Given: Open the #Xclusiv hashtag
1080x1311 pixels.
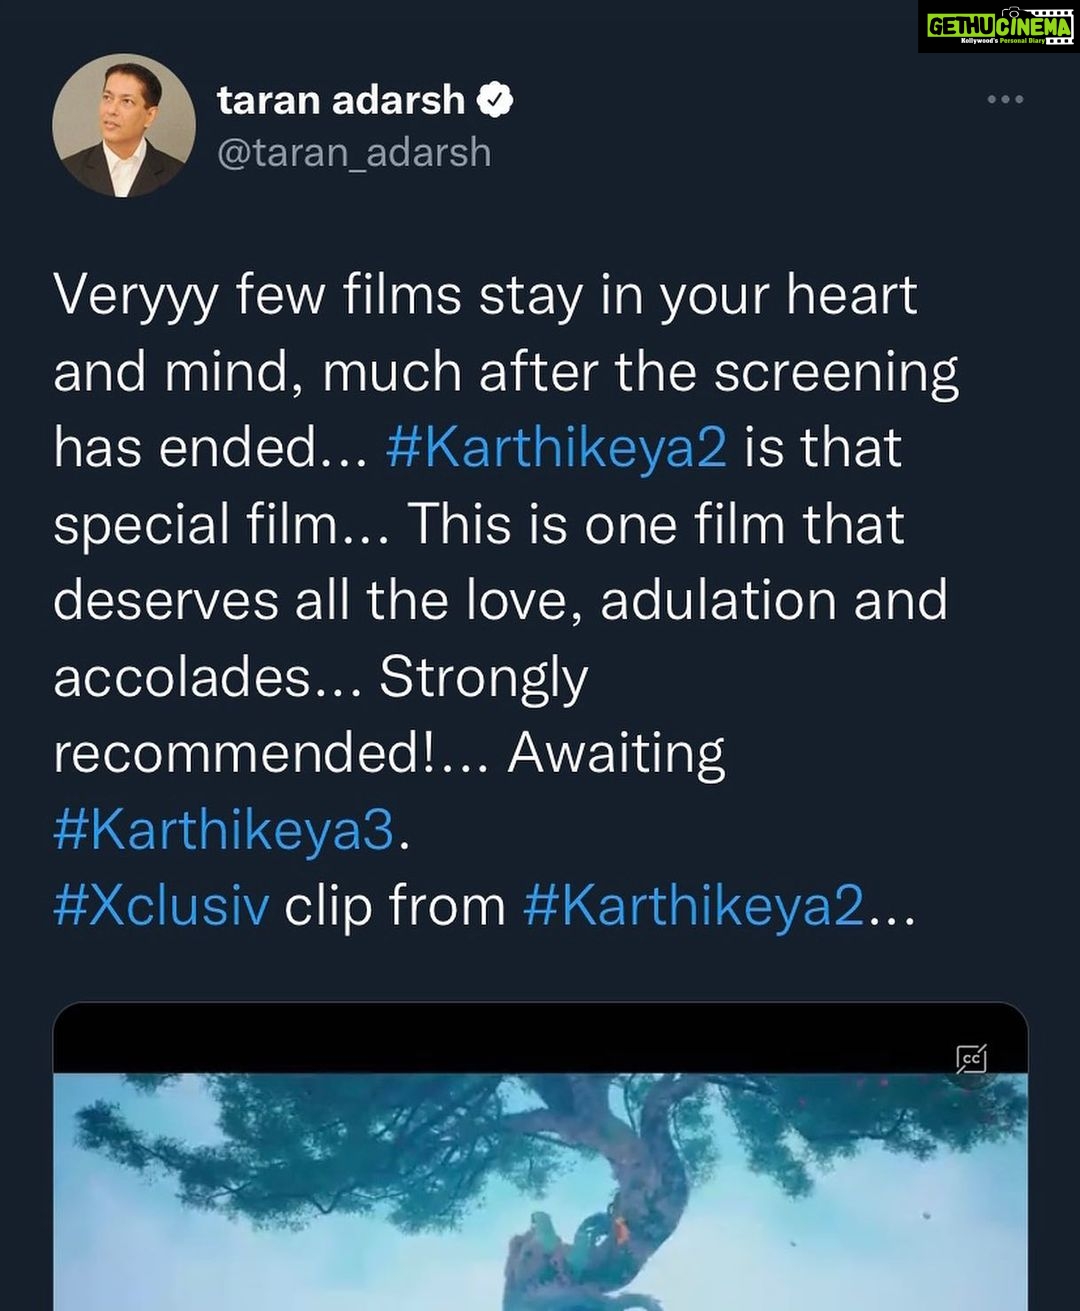Looking at the screenshot, I should (x=161, y=906).
